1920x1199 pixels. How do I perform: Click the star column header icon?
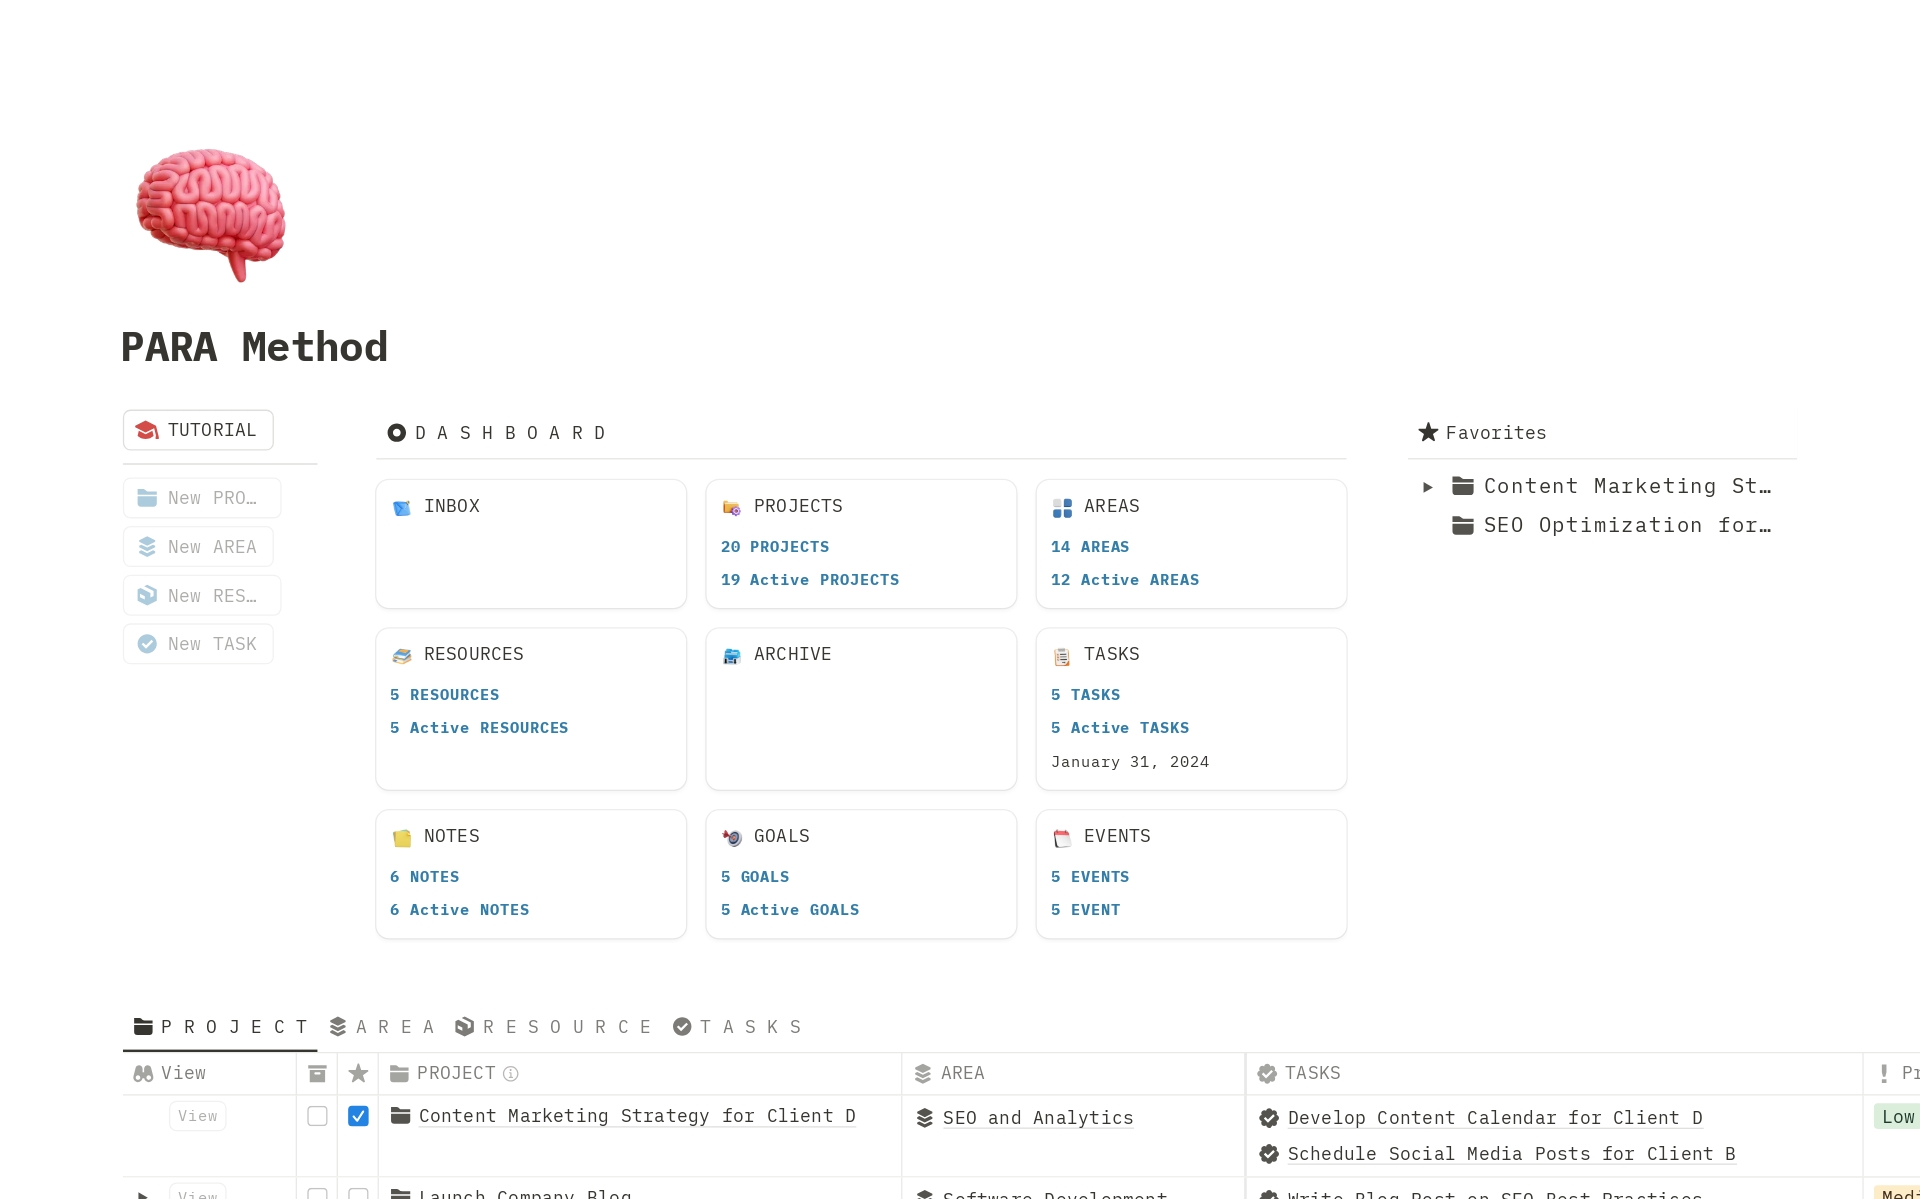tap(358, 1073)
